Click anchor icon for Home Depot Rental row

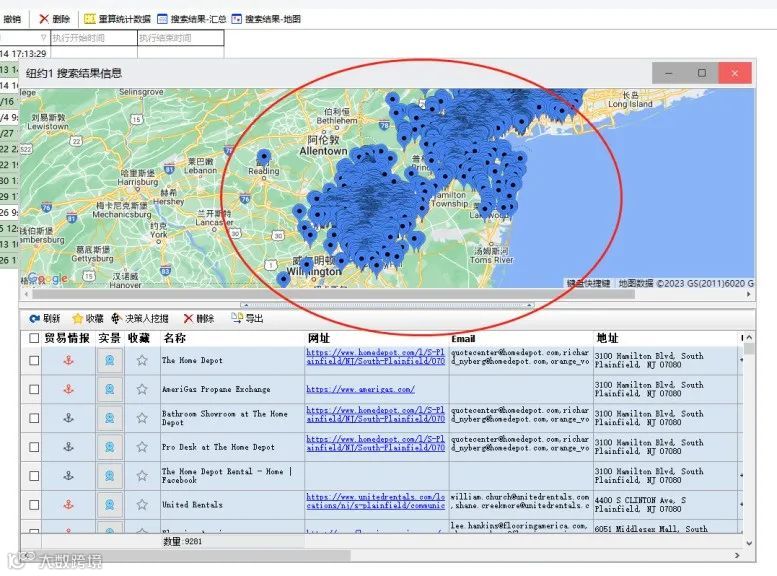click(68, 475)
